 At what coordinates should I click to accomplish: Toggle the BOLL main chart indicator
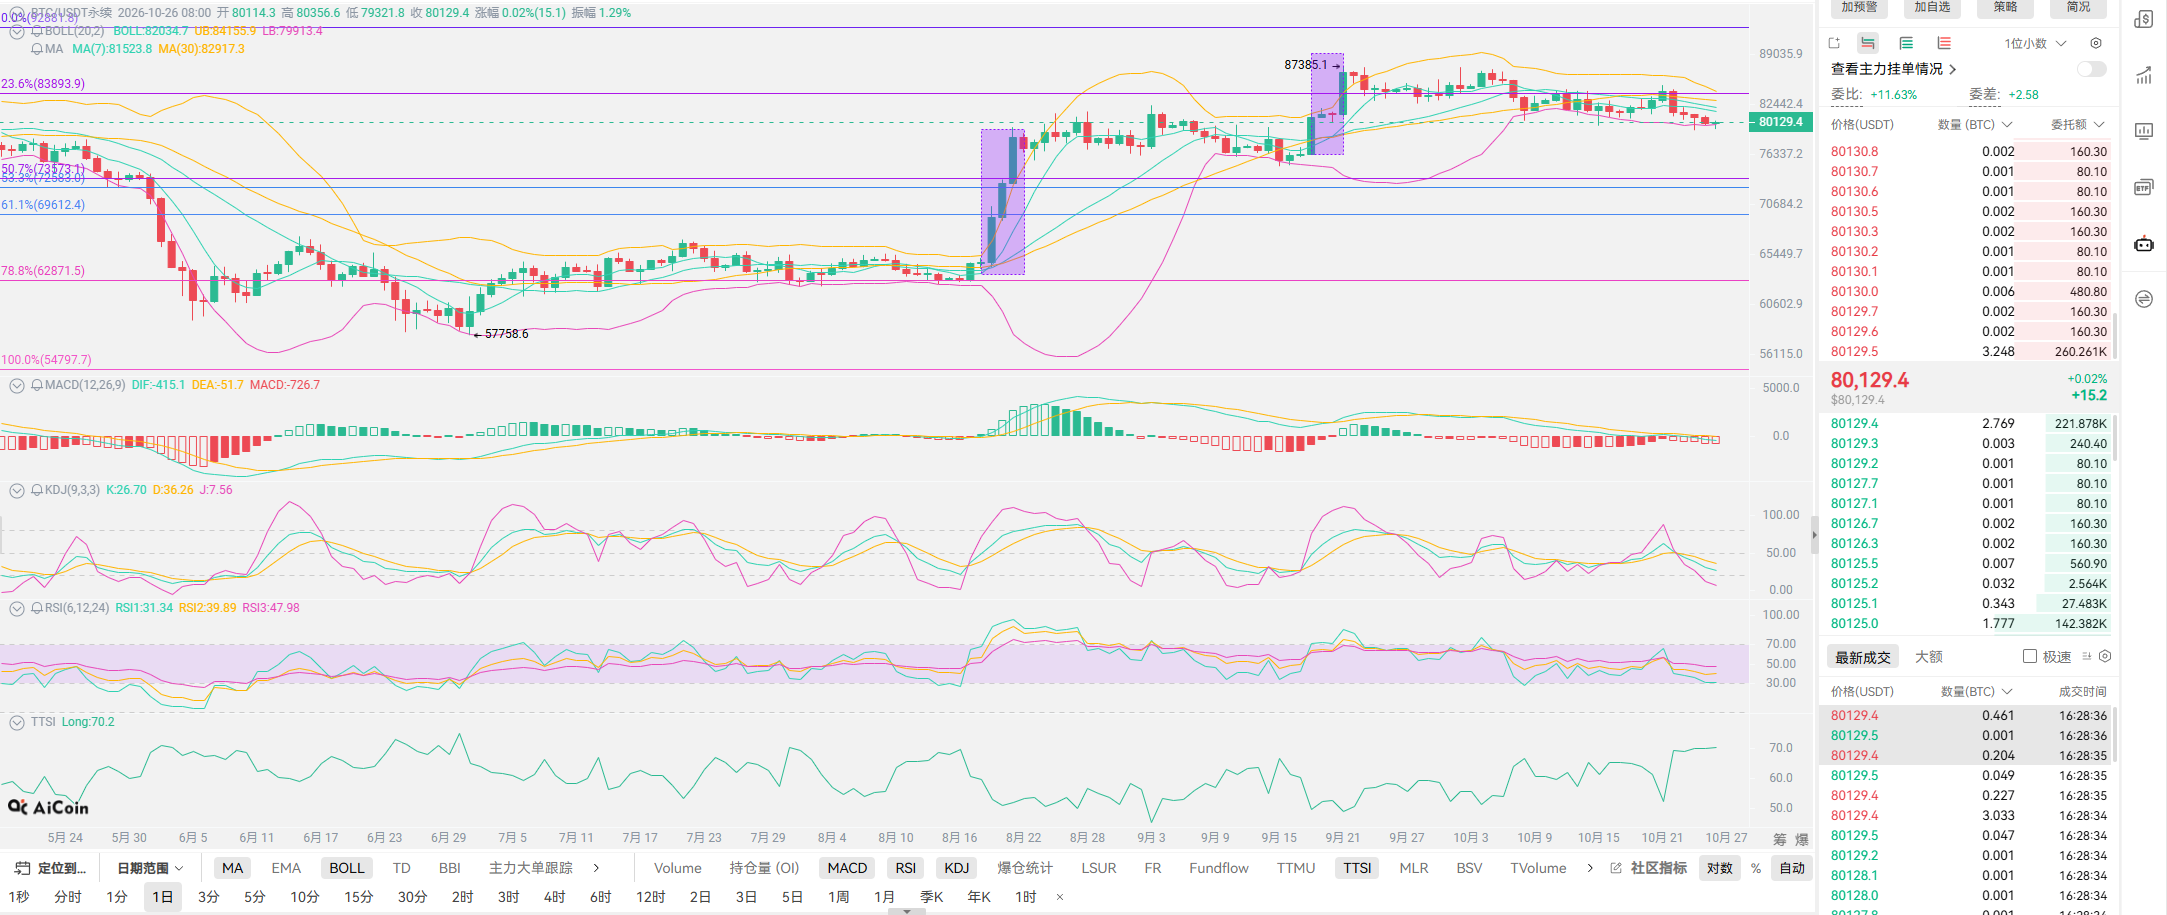click(347, 868)
